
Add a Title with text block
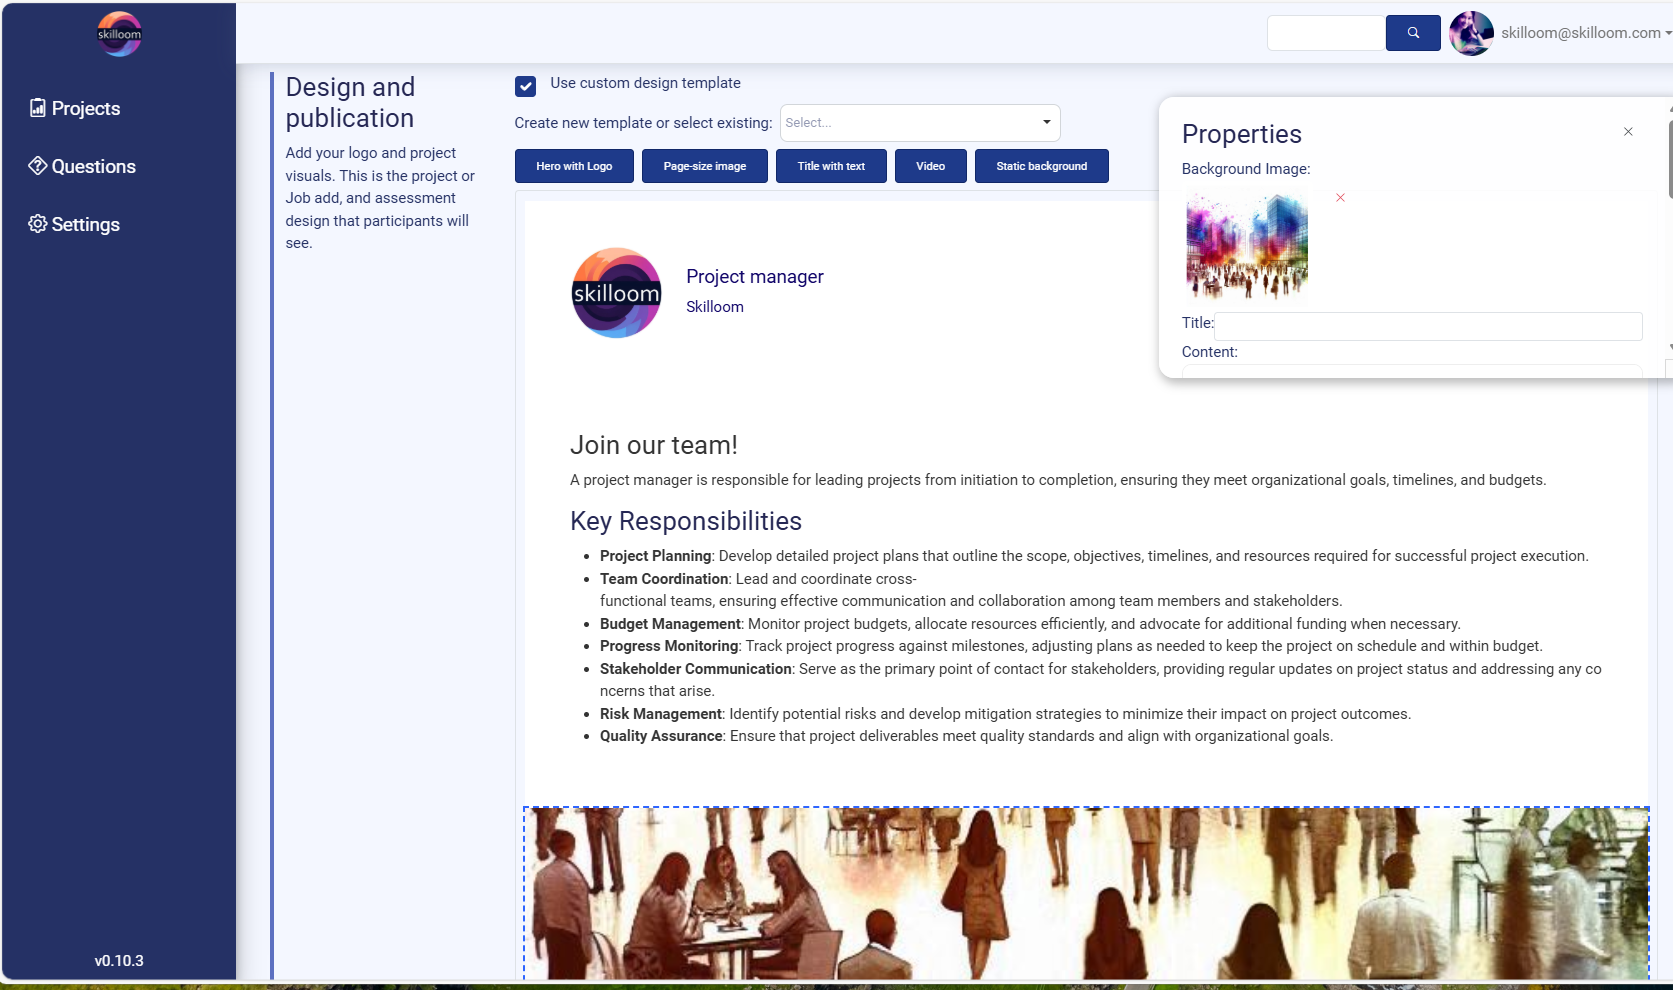(x=831, y=166)
